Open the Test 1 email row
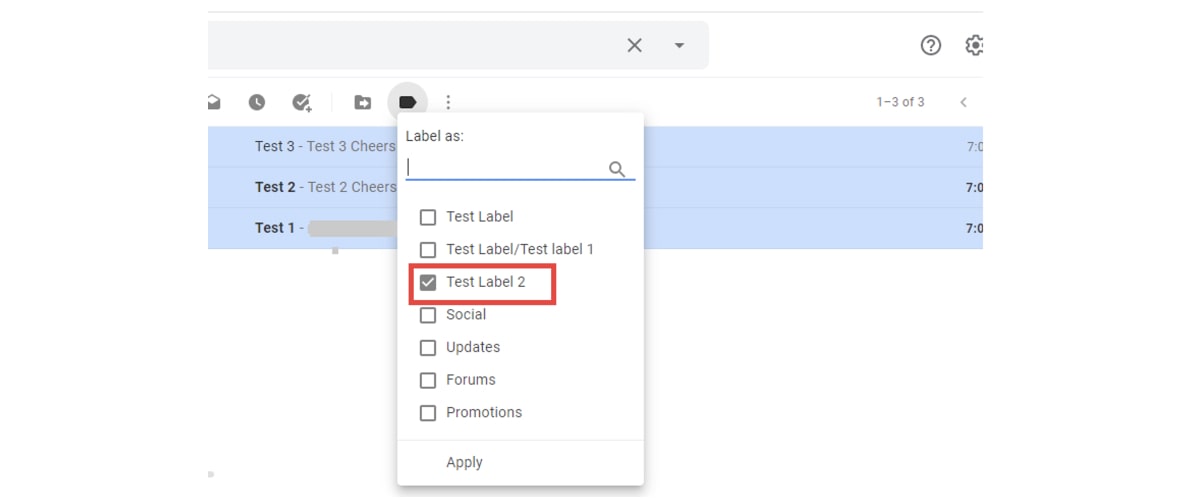 [x=595, y=228]
